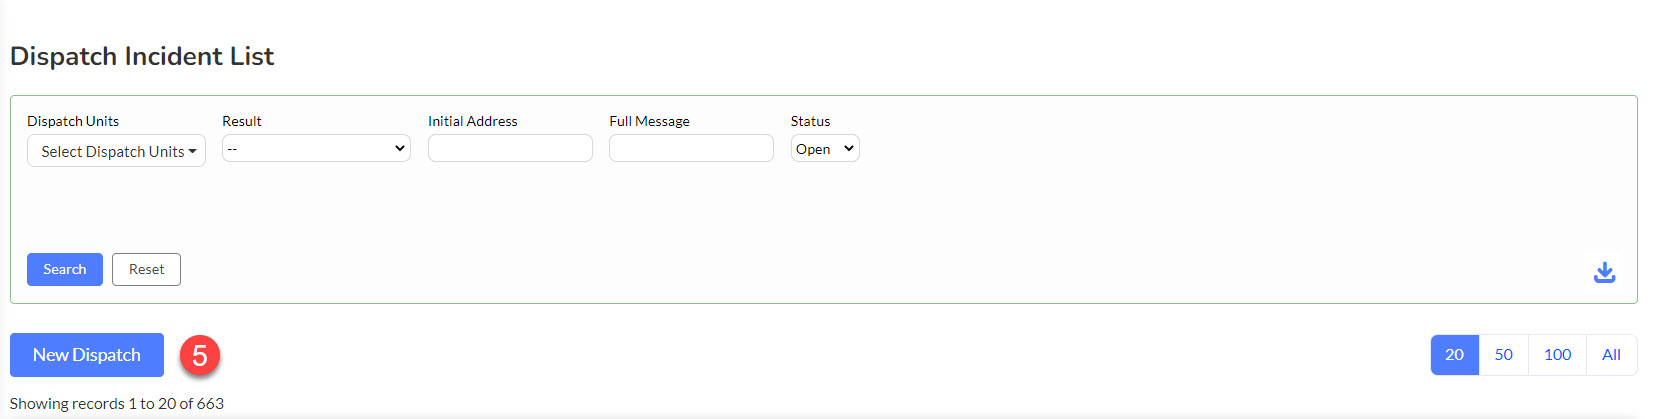Image resolution: width=1653 pixels, height=419 pixels.
Task: Click the Dispatch Incident List heading
Action: pos(142,56)
